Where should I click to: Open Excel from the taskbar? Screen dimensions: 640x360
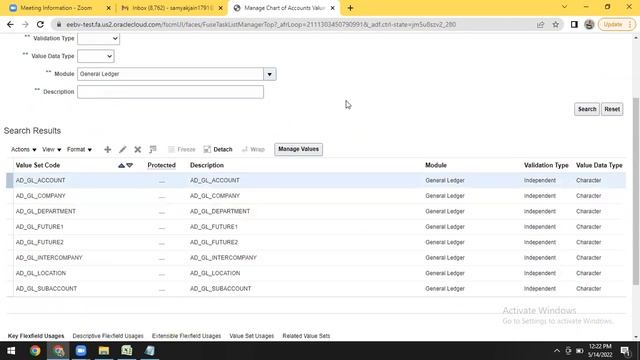click(127, 351)
